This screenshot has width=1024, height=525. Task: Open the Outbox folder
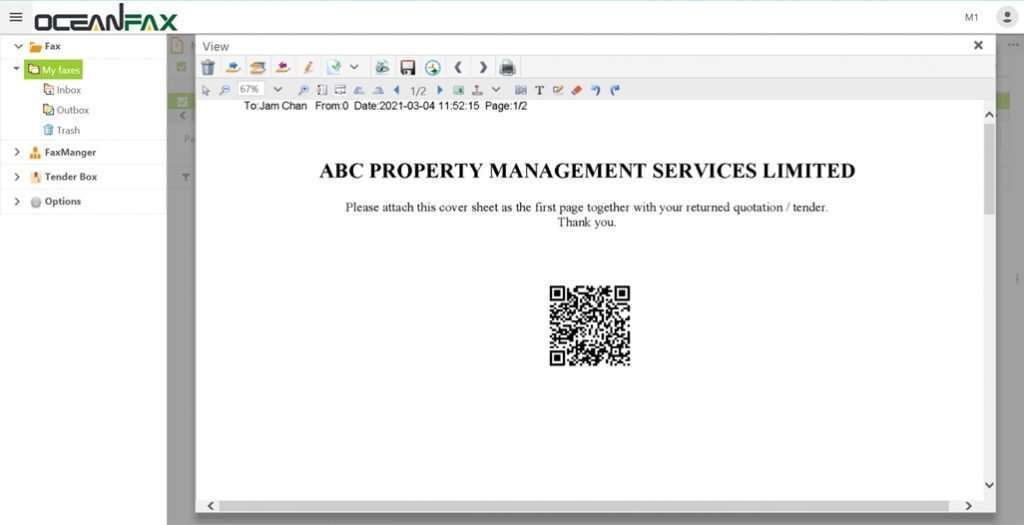coord(72,110)
